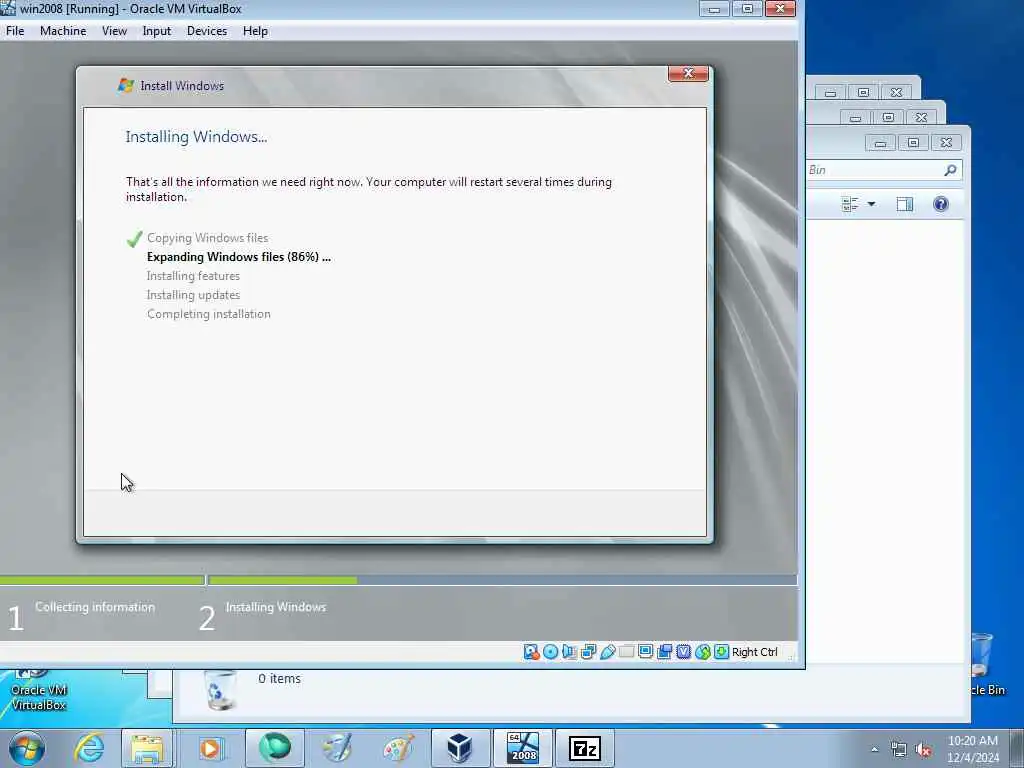Click the Collecting information progress bar
Screen dimensions: 1024x768
click(x=102, y=580)
